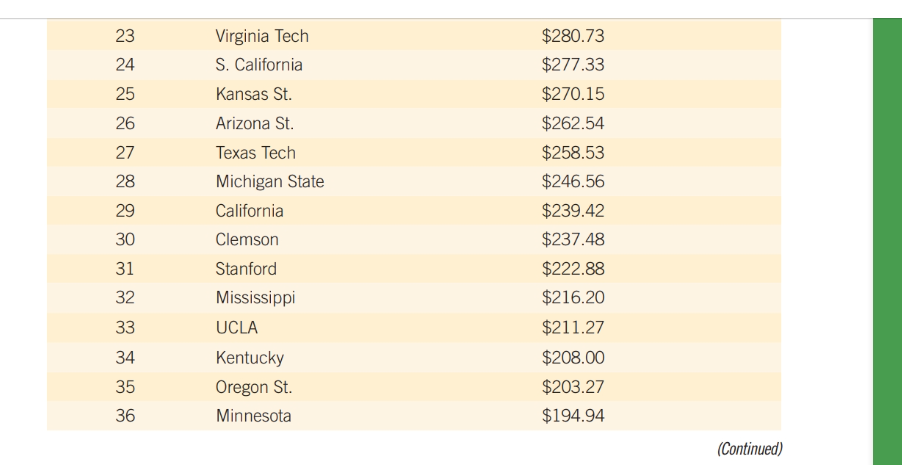The width and height of the screenshot is (902, 465).
Task: Click the $280.73 amount
Action: [x=573, y=36]
